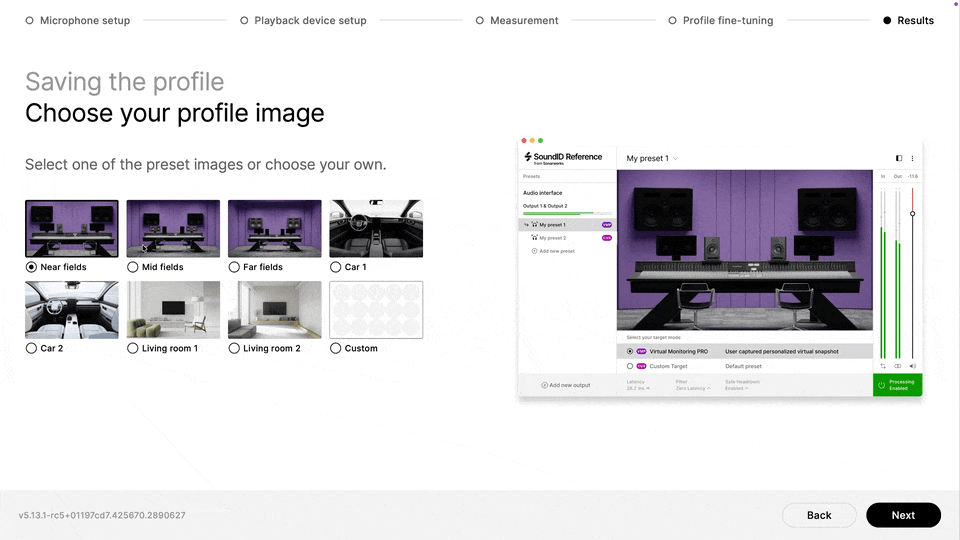Viewport: 960px width, 540px height.
Task: Go to the Next step
Action: pos(903,515)
